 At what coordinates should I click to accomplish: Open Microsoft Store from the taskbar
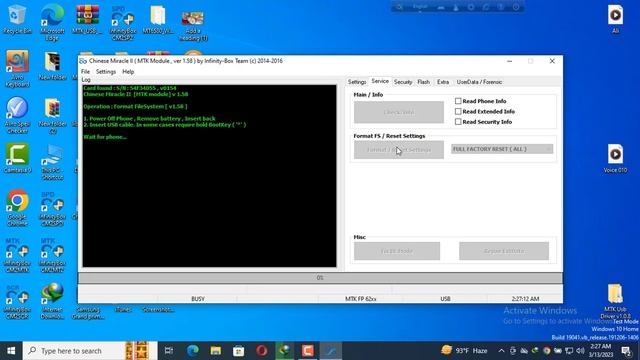click(239, 351)
